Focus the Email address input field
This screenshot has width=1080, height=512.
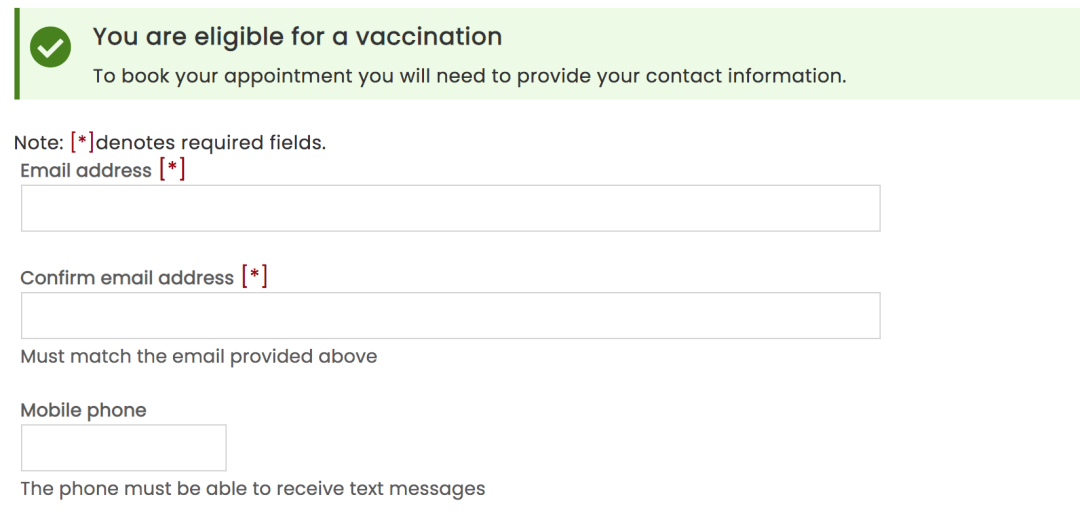click(450, 208)
